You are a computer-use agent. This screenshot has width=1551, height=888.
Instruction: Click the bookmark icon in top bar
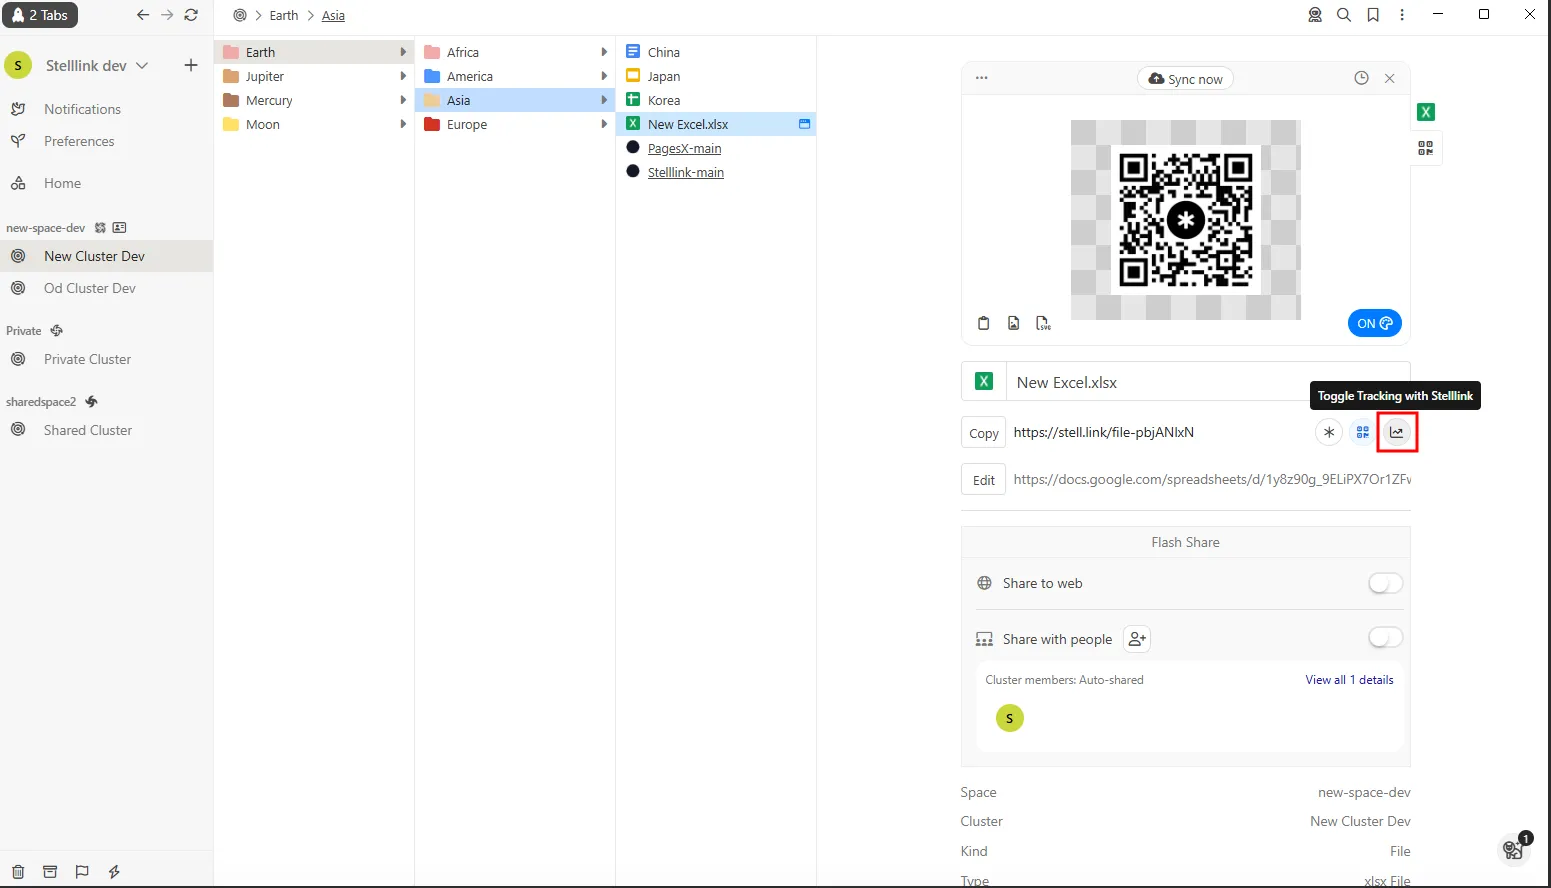coord(1373,15)
